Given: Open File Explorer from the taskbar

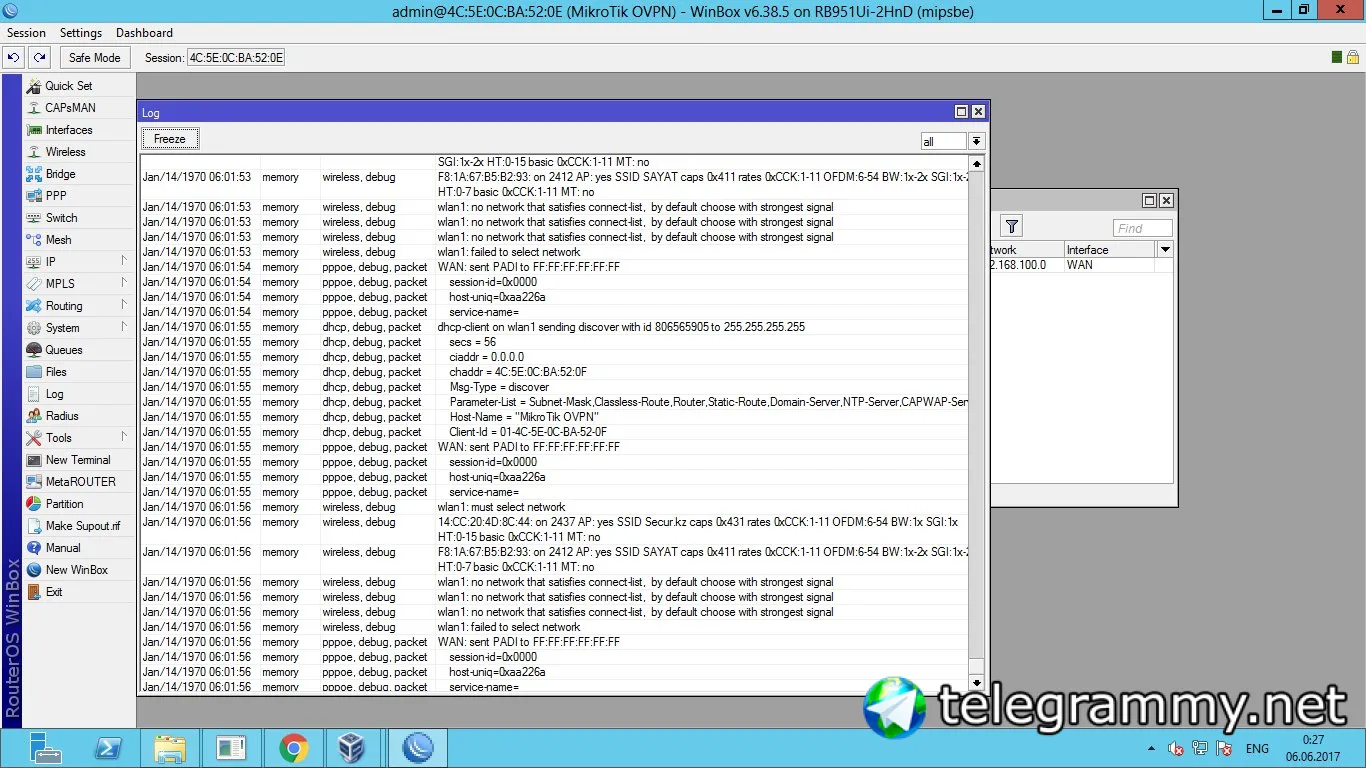Looking at the screenshot, I should [169, 748].
